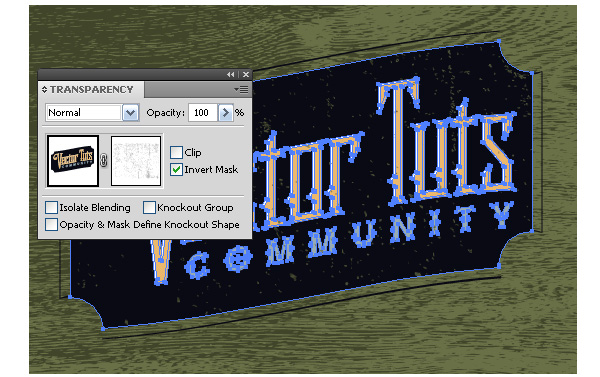Enable Isolate Blending
This screenshot has height=377, width=600.
[x=51, y=207]
